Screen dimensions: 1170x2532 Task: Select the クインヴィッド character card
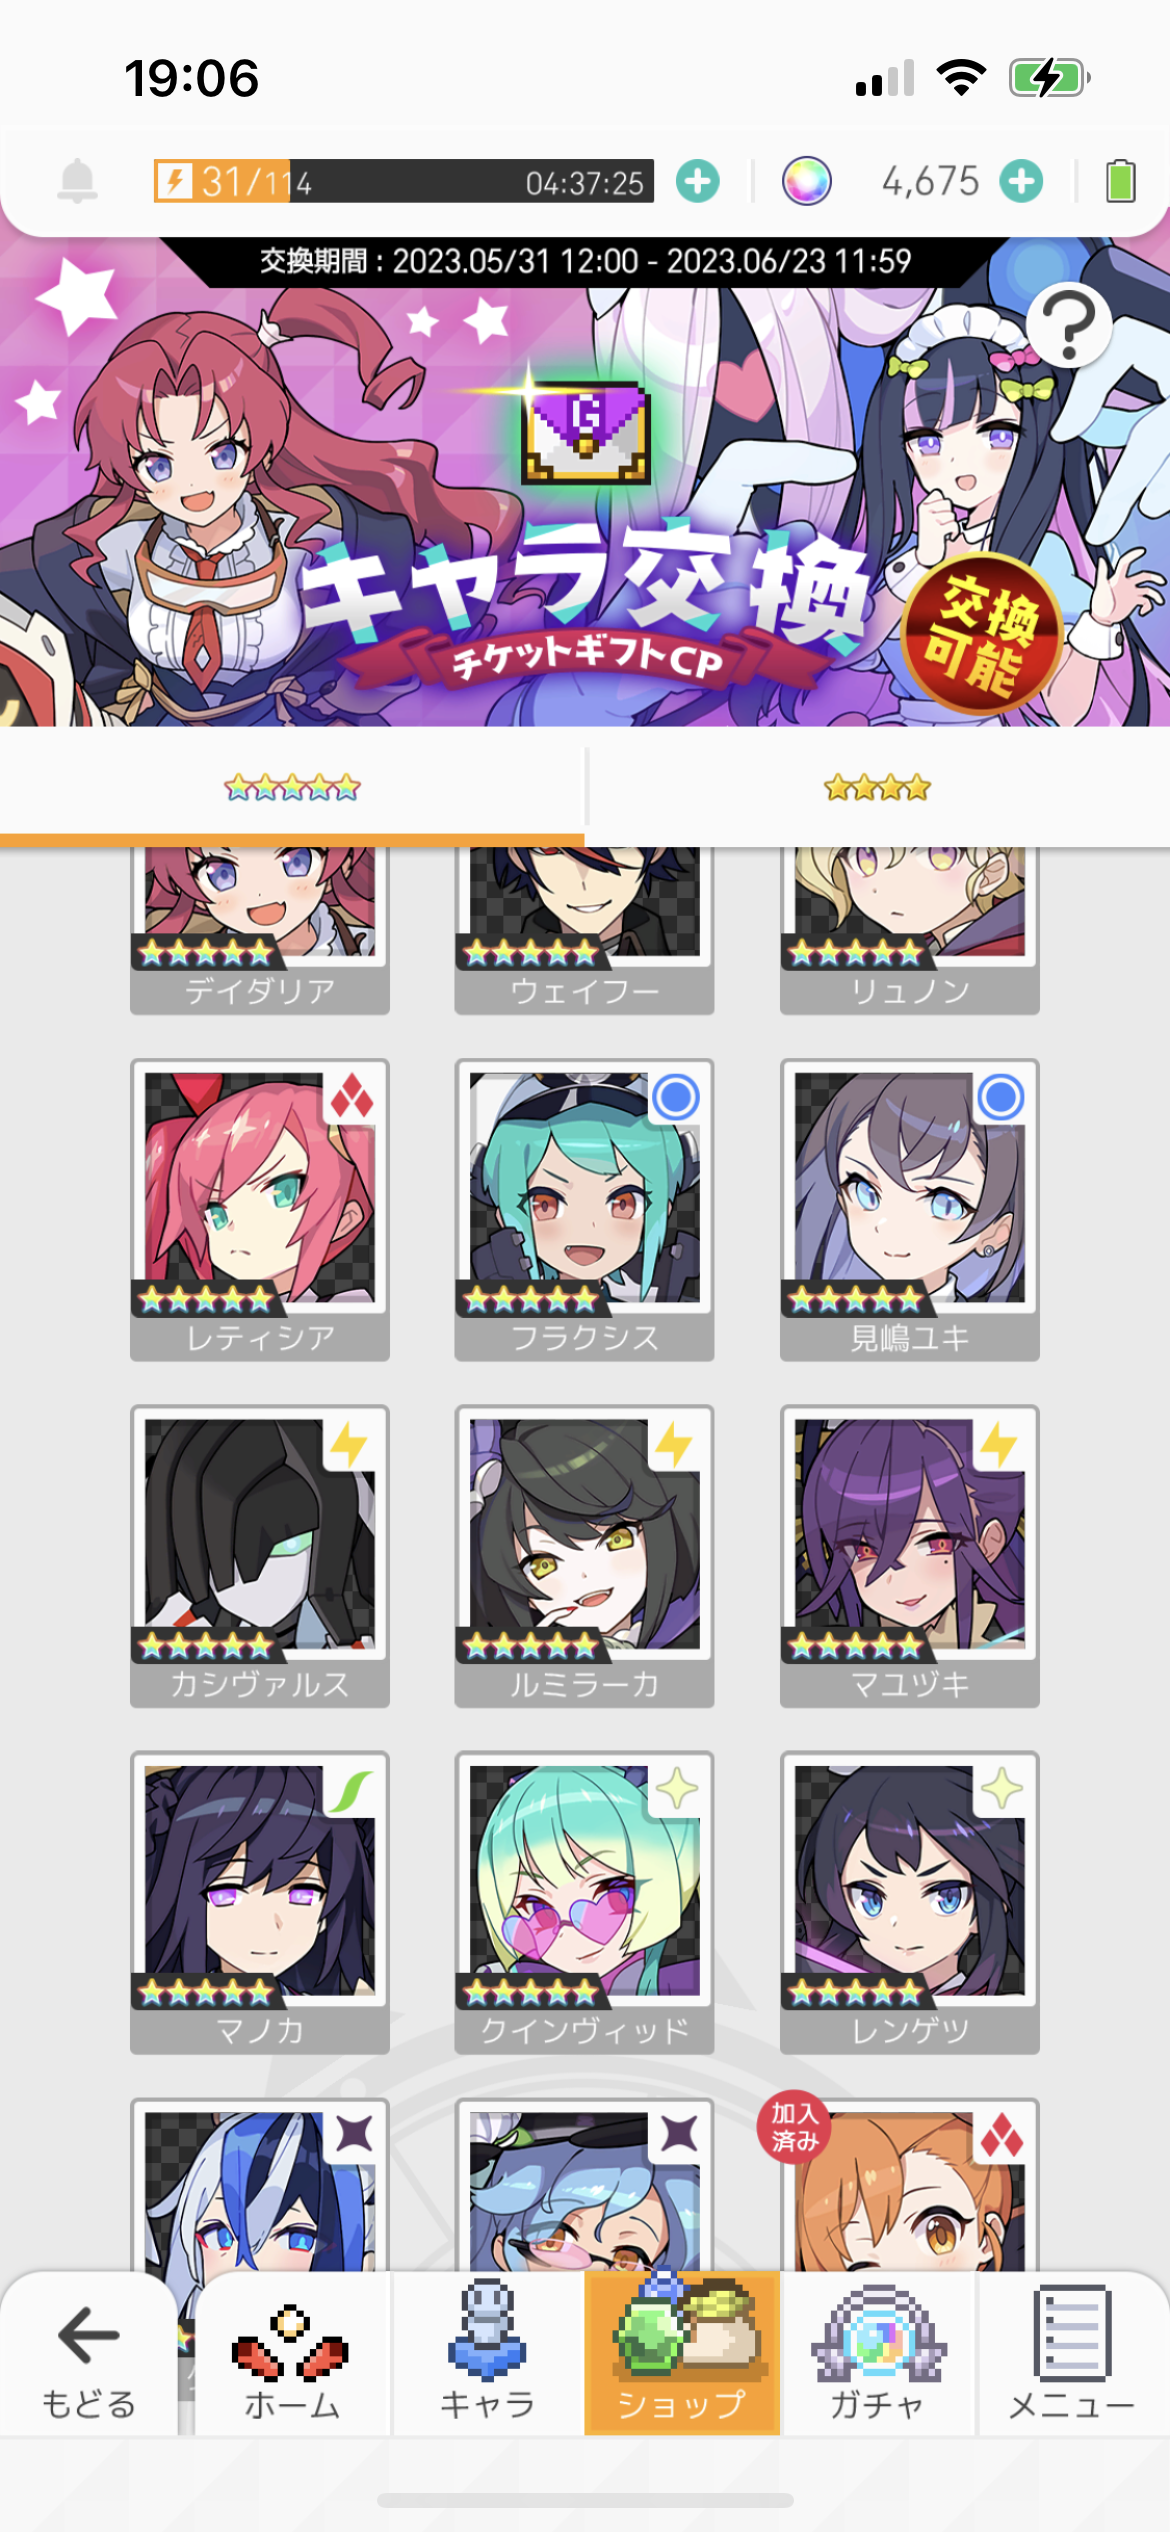coord(585,1903)
